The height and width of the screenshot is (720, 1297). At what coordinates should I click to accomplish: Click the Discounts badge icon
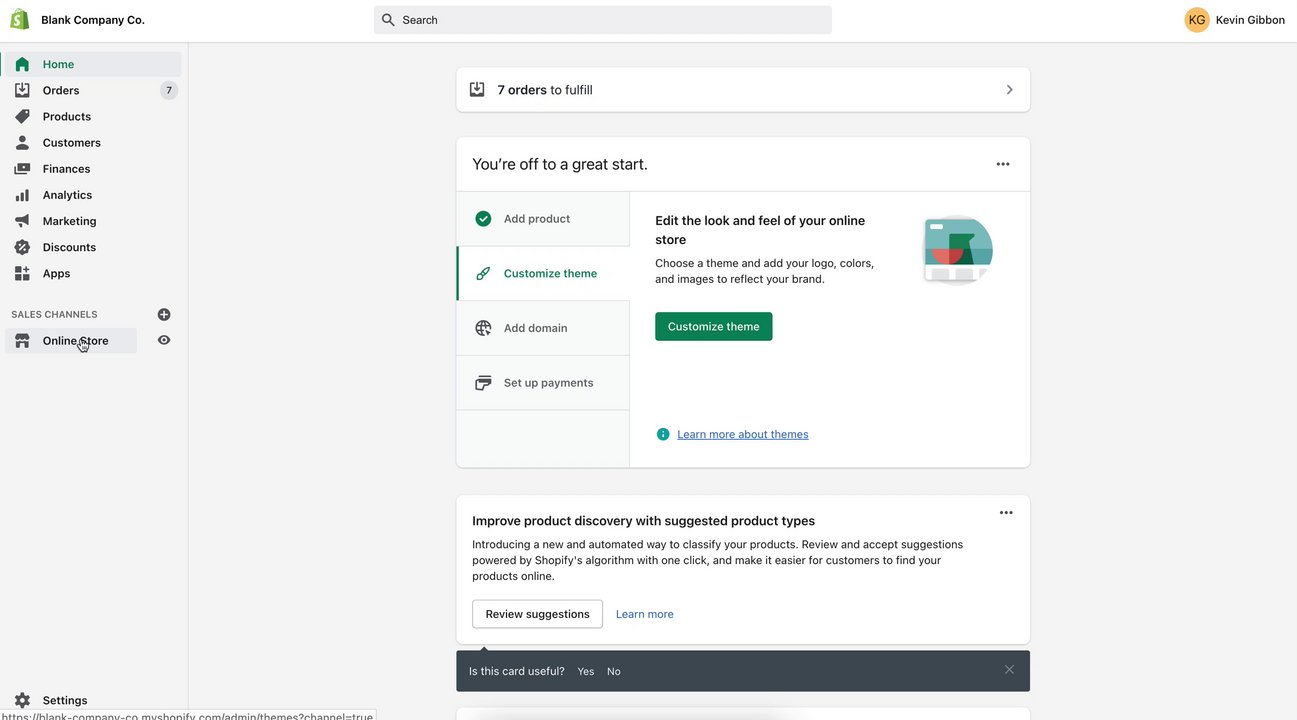[22, 247]
